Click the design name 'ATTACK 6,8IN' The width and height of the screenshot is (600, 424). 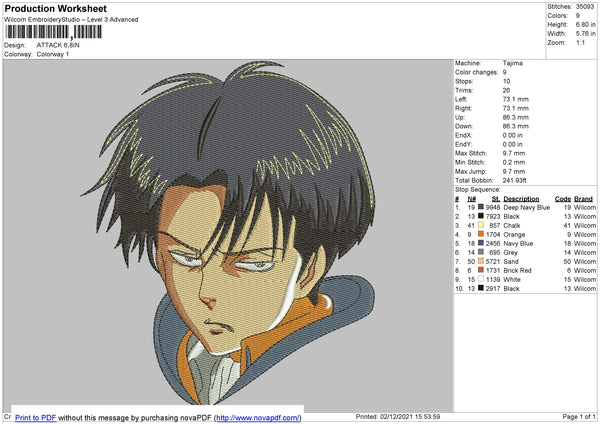58,45
